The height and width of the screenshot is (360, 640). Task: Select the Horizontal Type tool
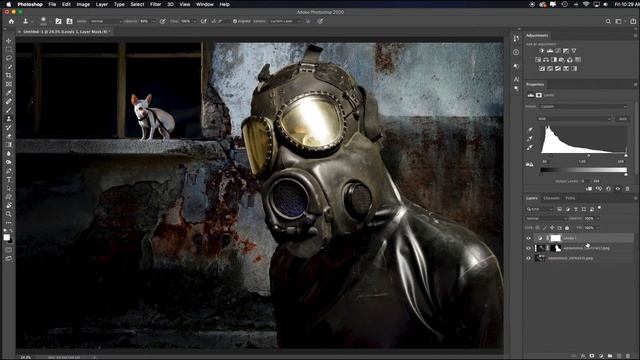pyautogui.click(x=9, y=180)
